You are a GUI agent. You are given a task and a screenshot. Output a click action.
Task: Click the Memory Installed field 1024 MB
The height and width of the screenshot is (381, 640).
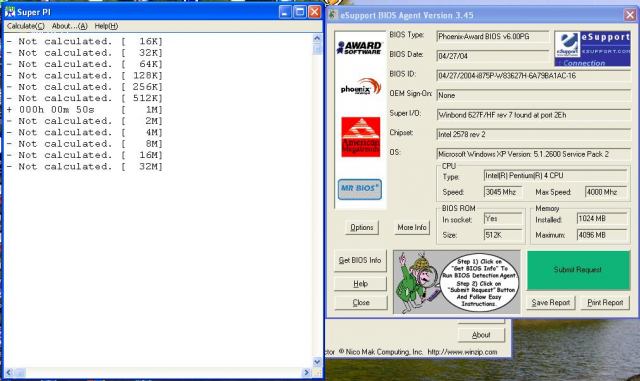point(602,219)
